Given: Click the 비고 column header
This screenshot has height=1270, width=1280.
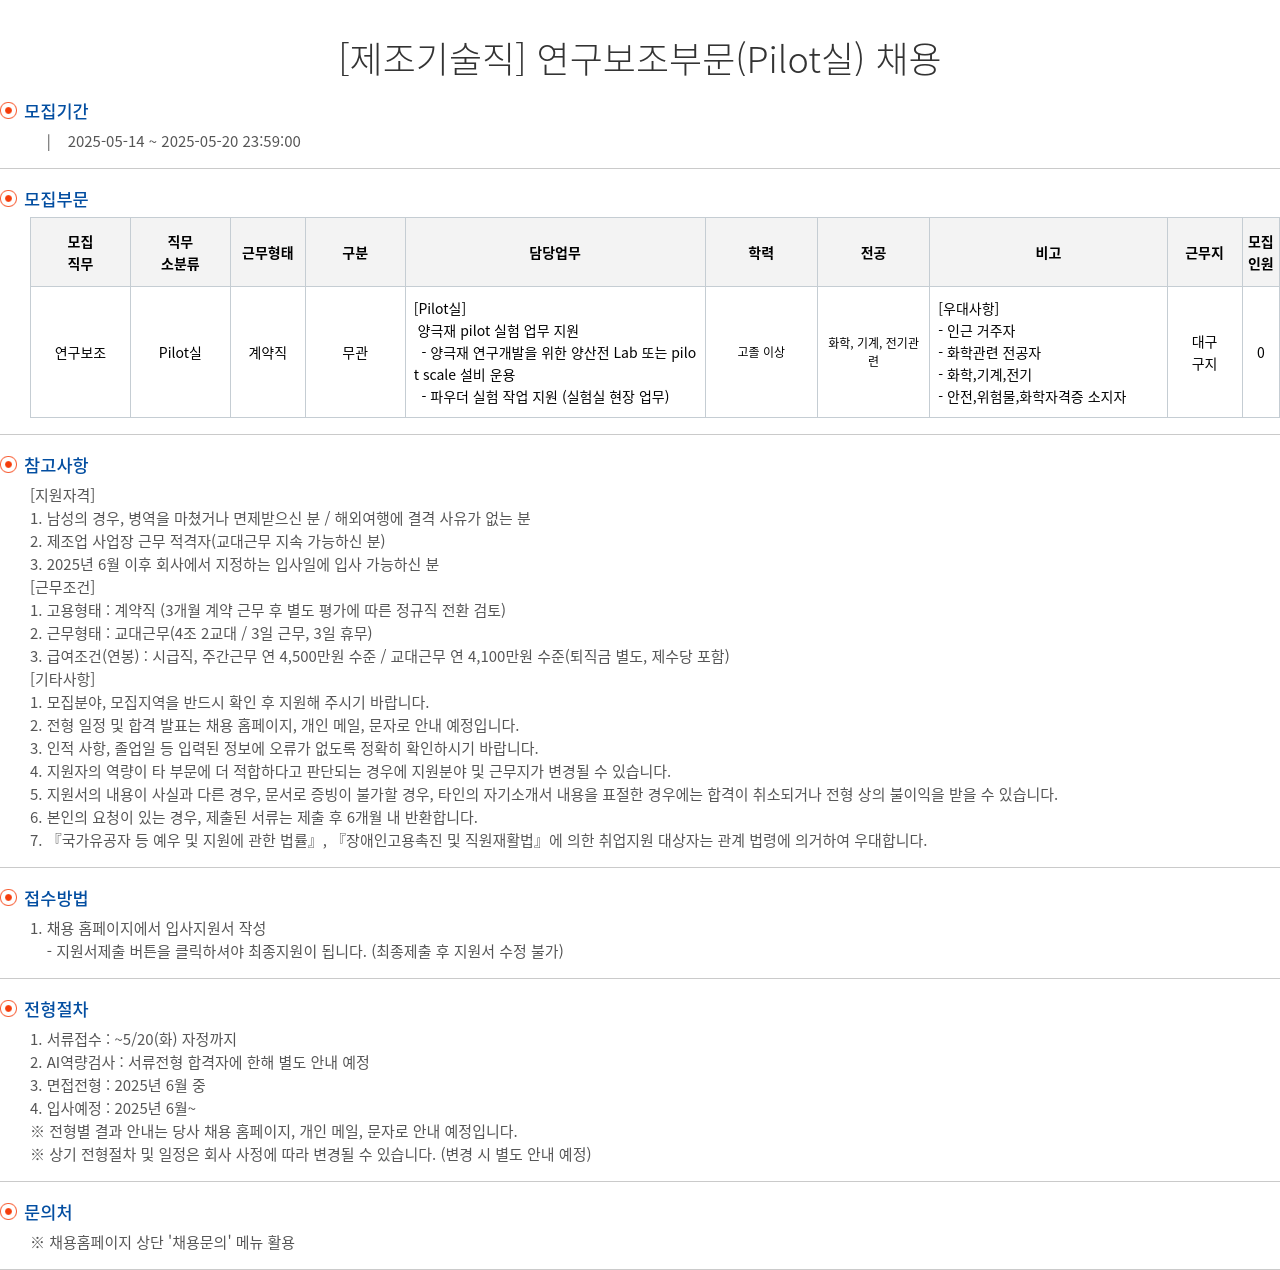Looking at the screenshot, I should [1048, 252].
